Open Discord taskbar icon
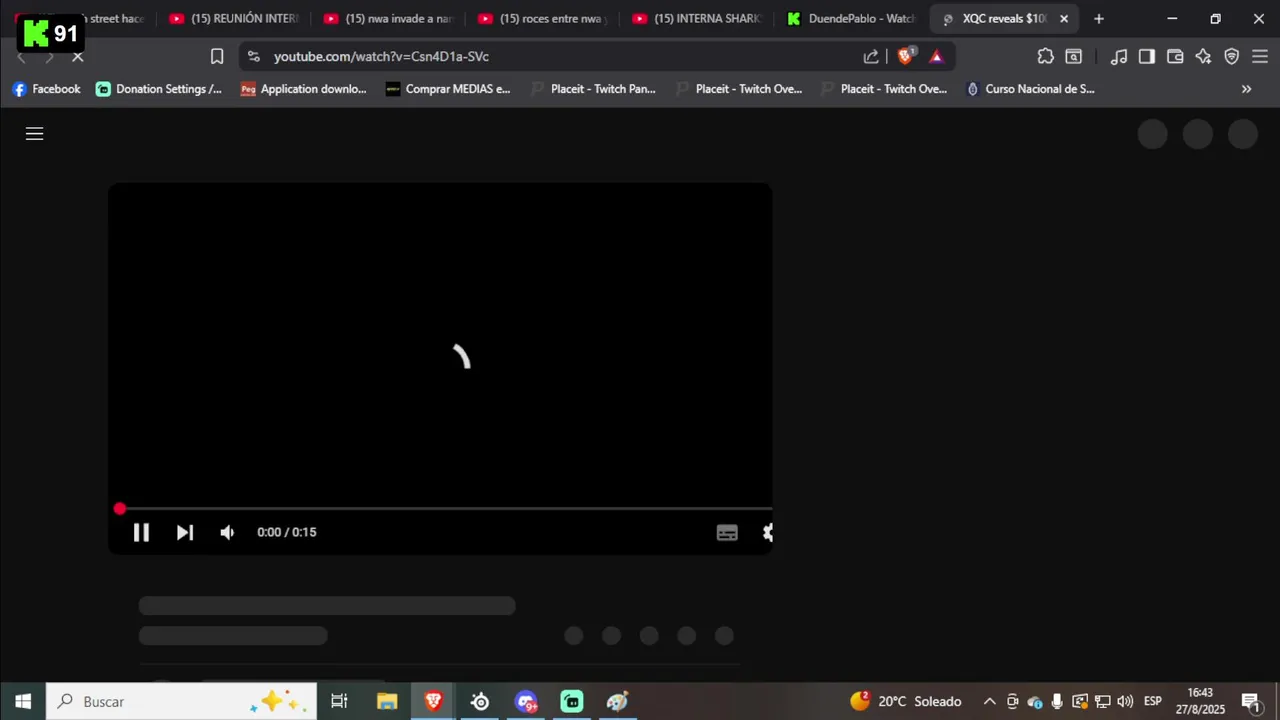The height and width of the screenshot is (720, 1280). [x=526, y=702]
